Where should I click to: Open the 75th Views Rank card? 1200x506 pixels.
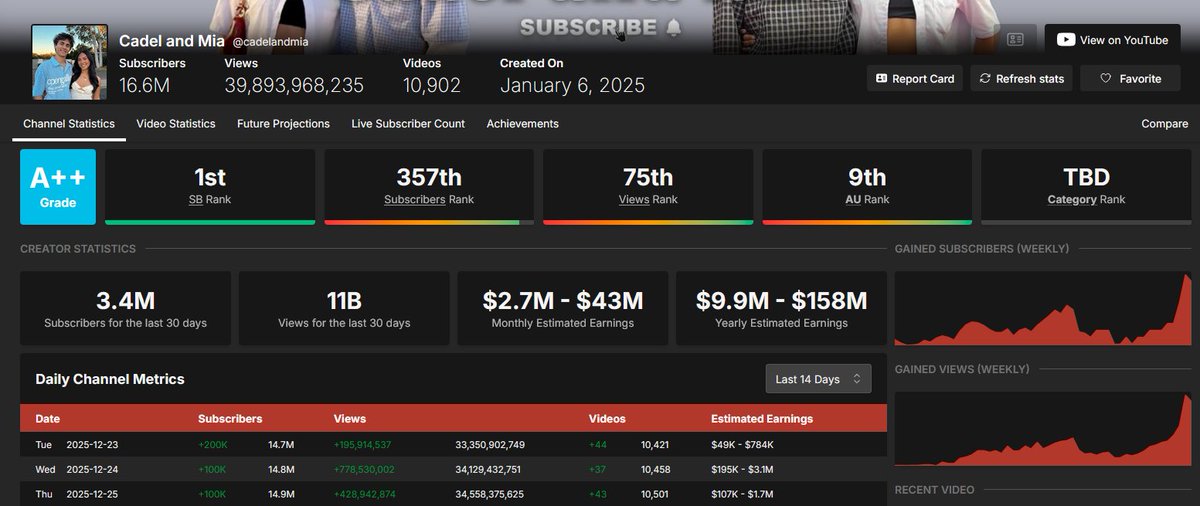coord(648,187)
